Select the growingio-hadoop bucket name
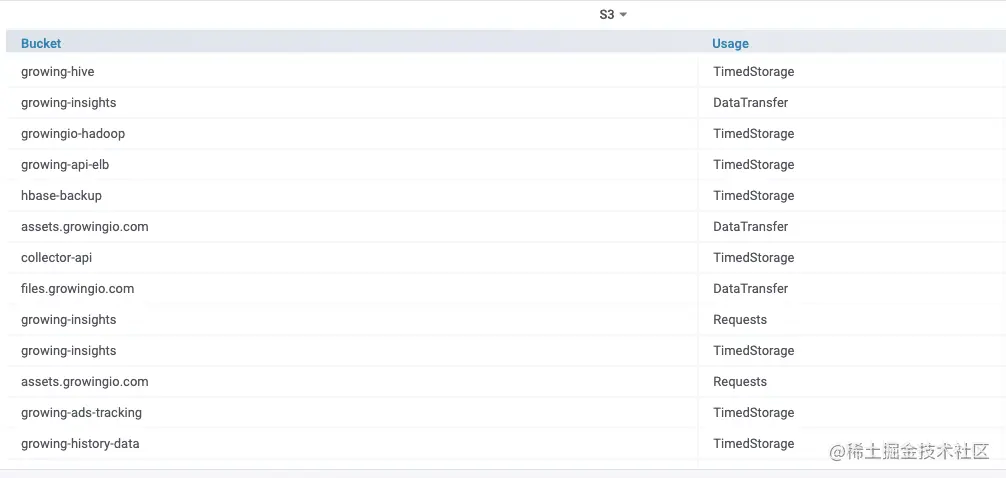The width and height of the screenshot is (1006, 478). pyautogui.click(x=73, y=133)
